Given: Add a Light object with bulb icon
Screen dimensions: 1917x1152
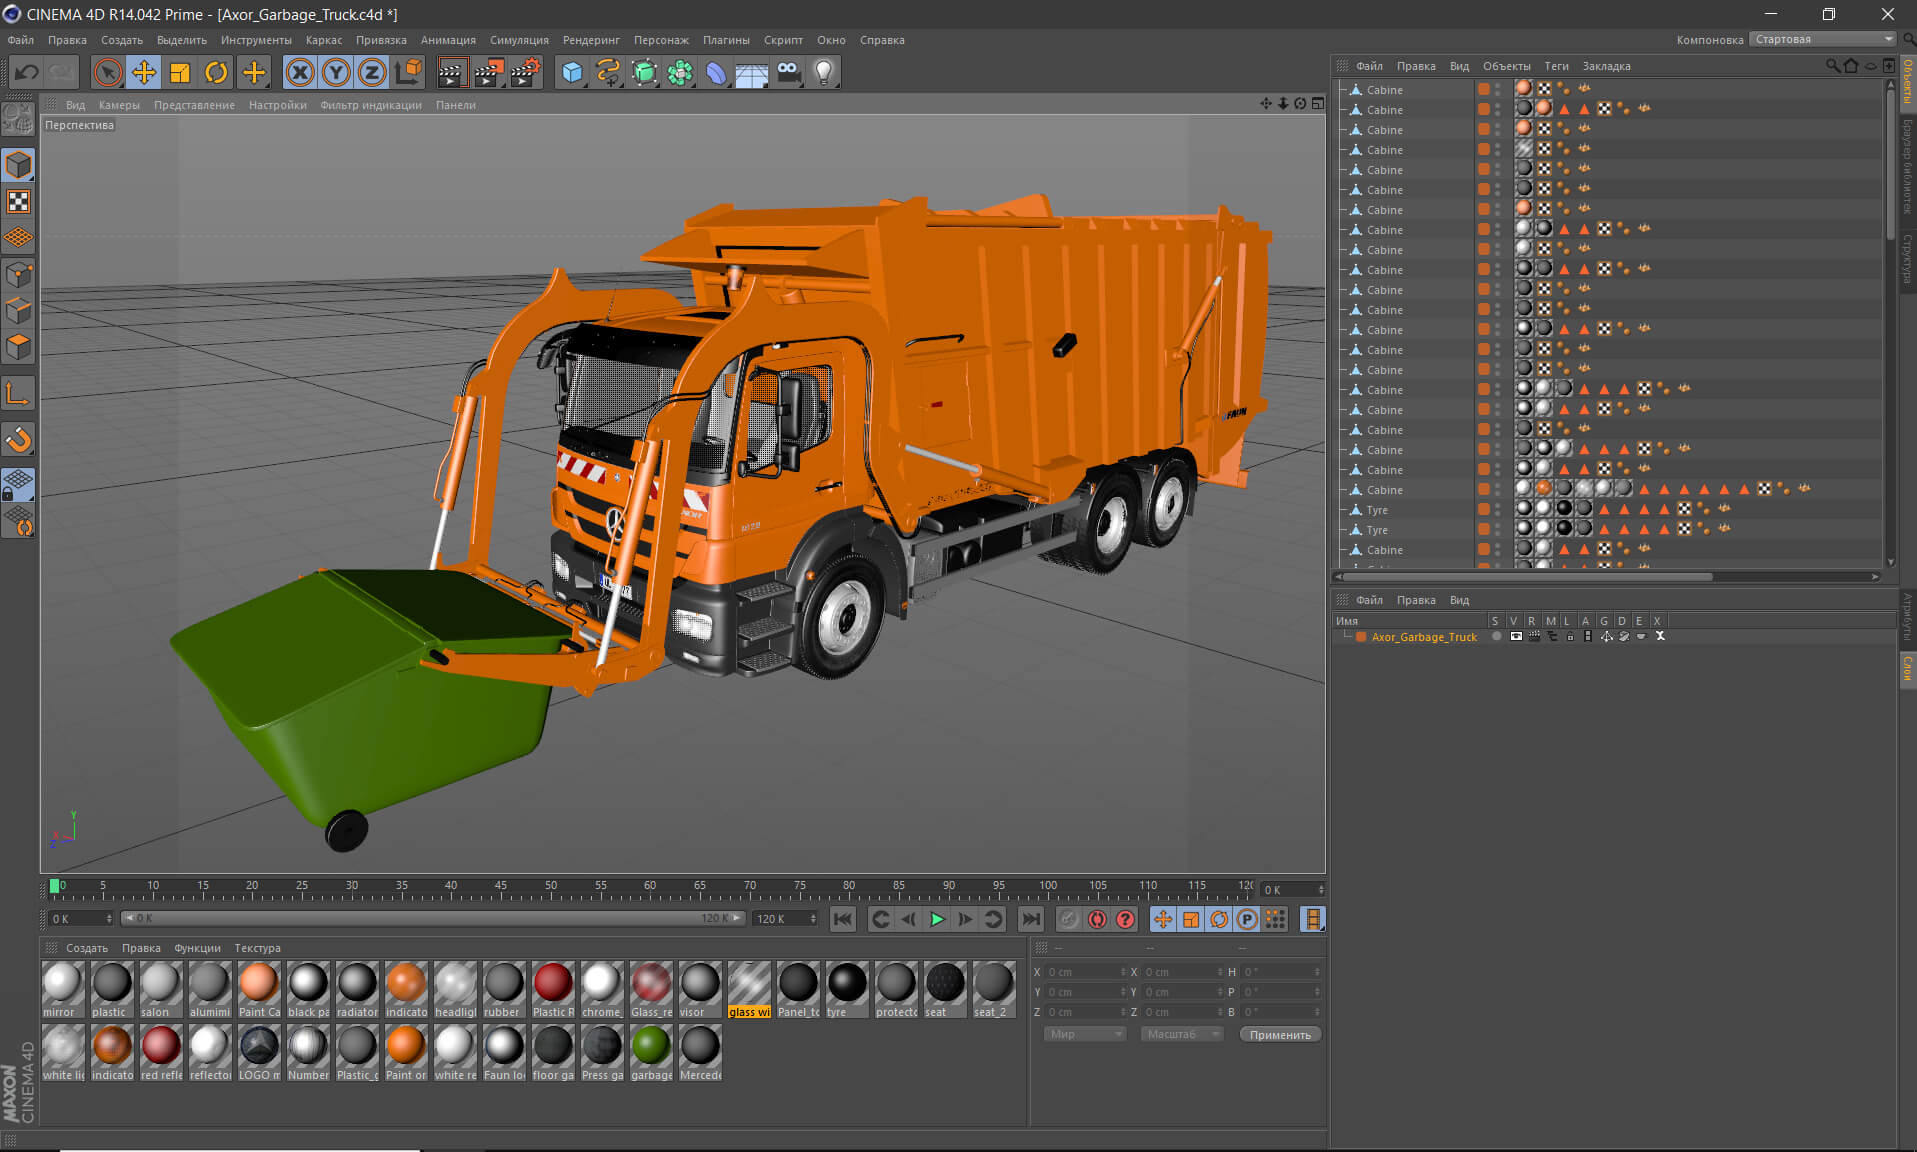Looking at the screenshot, I should point(824,72).
